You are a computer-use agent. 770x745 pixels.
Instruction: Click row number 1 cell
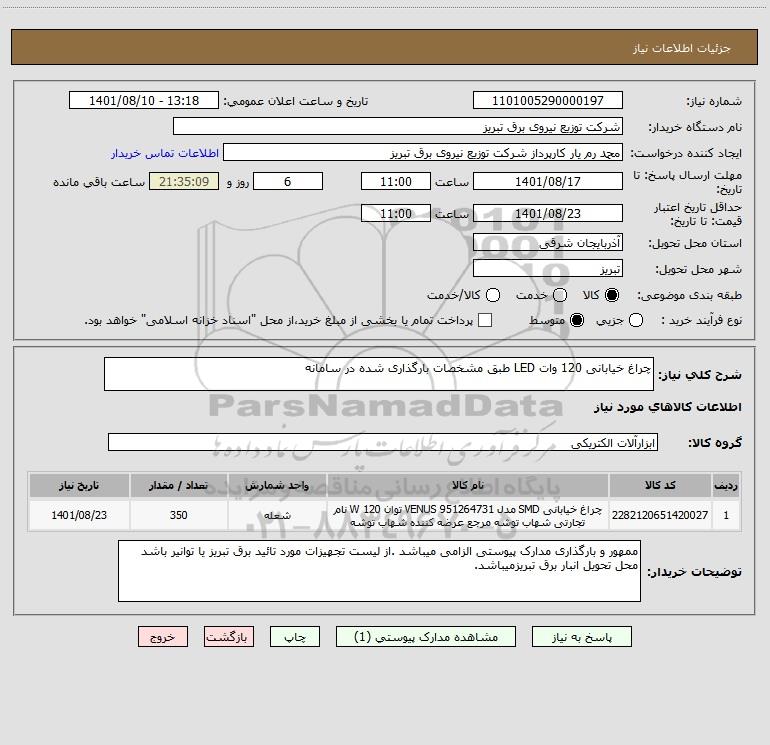click(726, 515)
